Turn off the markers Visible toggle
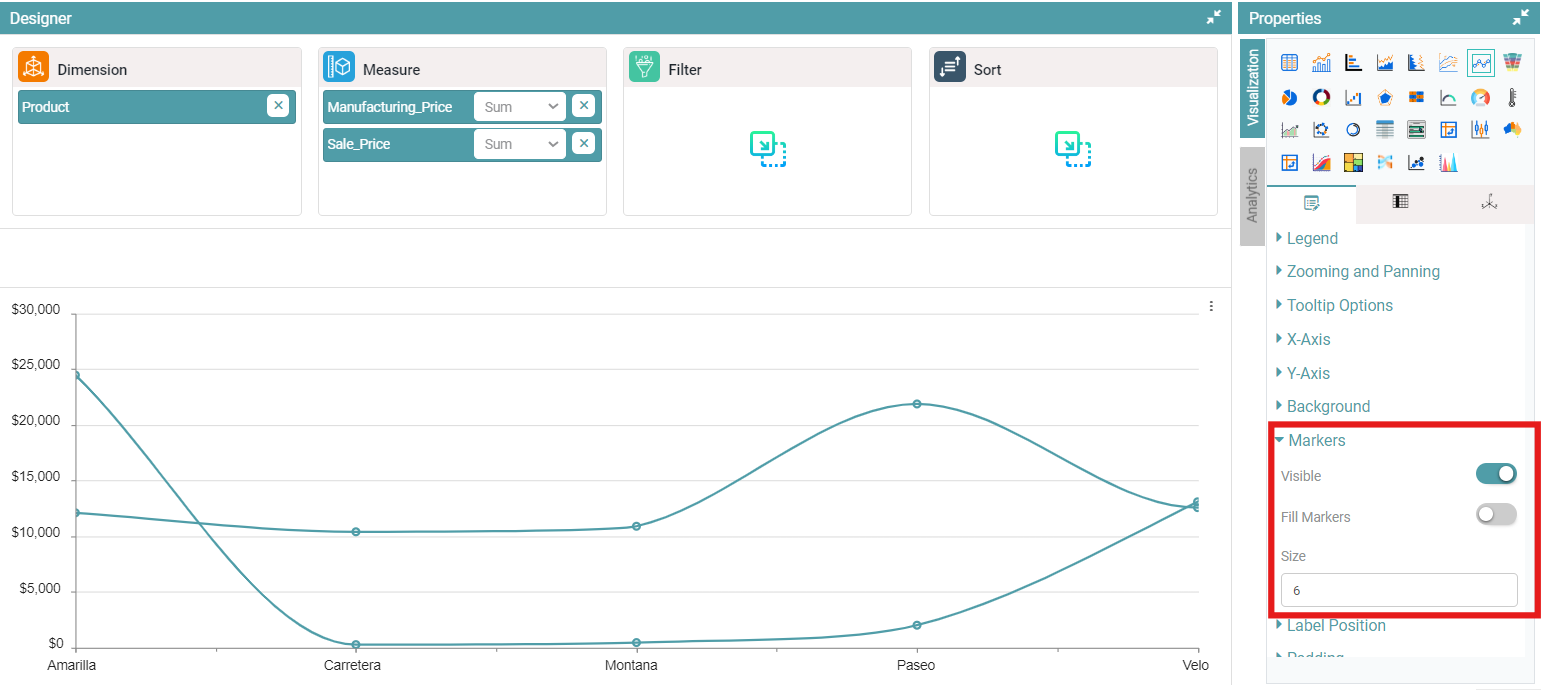 coord(1496,474)
